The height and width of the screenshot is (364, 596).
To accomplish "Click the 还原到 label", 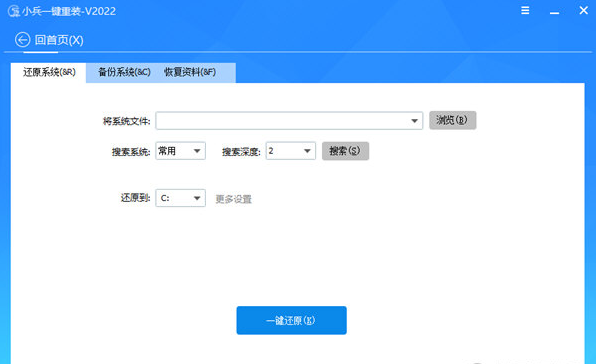I will tap(136, 198).
